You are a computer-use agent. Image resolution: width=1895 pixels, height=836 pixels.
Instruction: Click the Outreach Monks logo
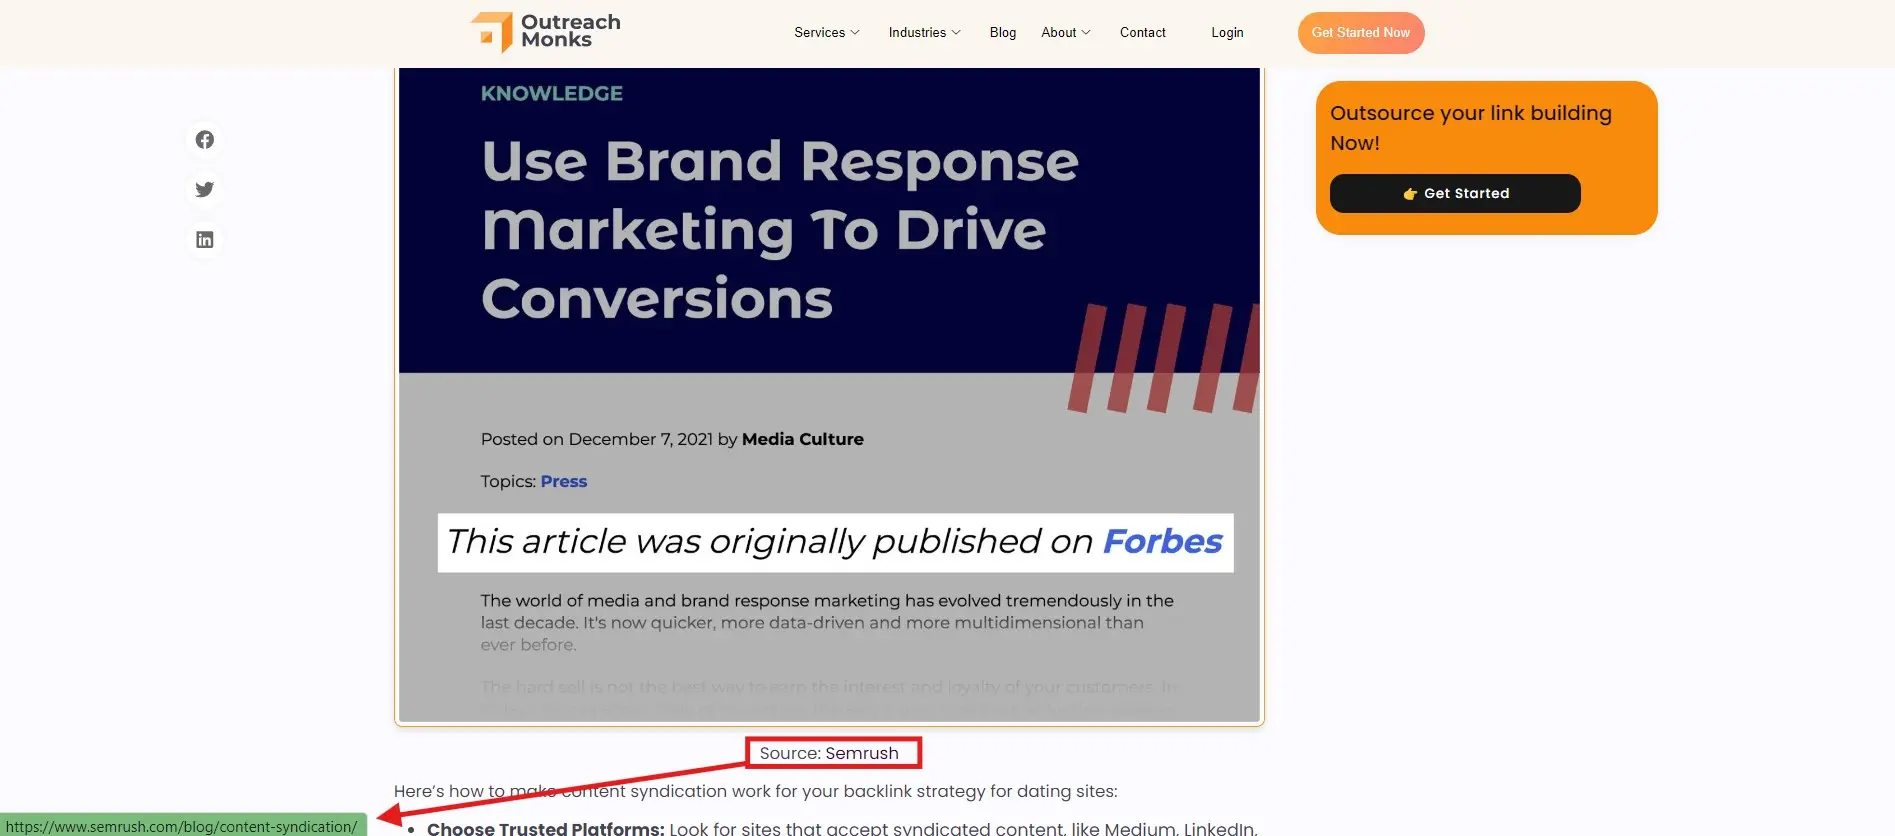[x=546, y=32]
